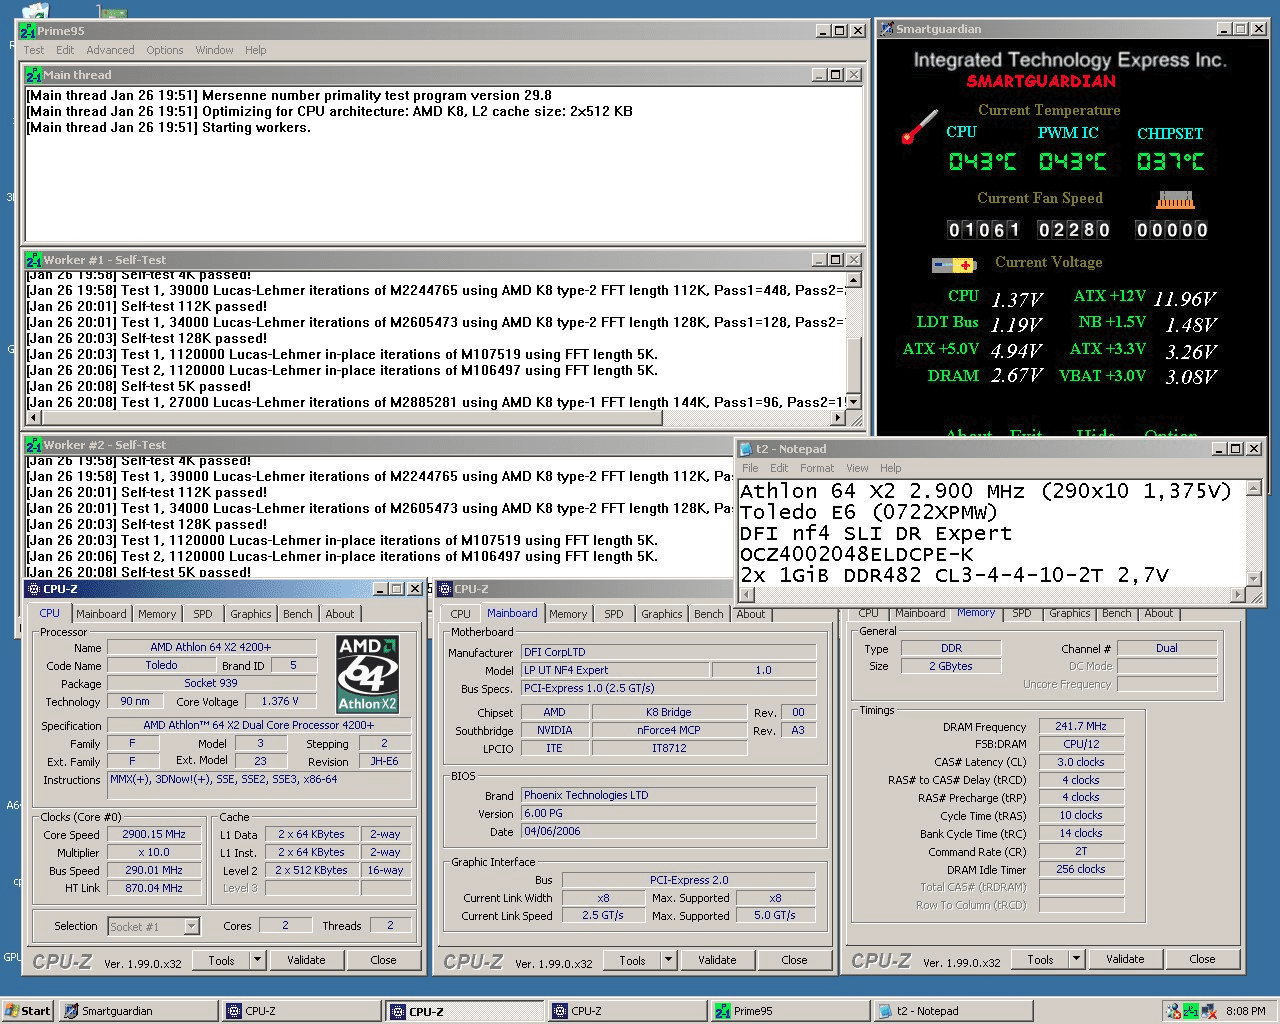Image resolution: width=1280 pixels, height=1024 pixels.
Task: Click the t2 Notepad title bar icon
Action: (x=747, y=449)
